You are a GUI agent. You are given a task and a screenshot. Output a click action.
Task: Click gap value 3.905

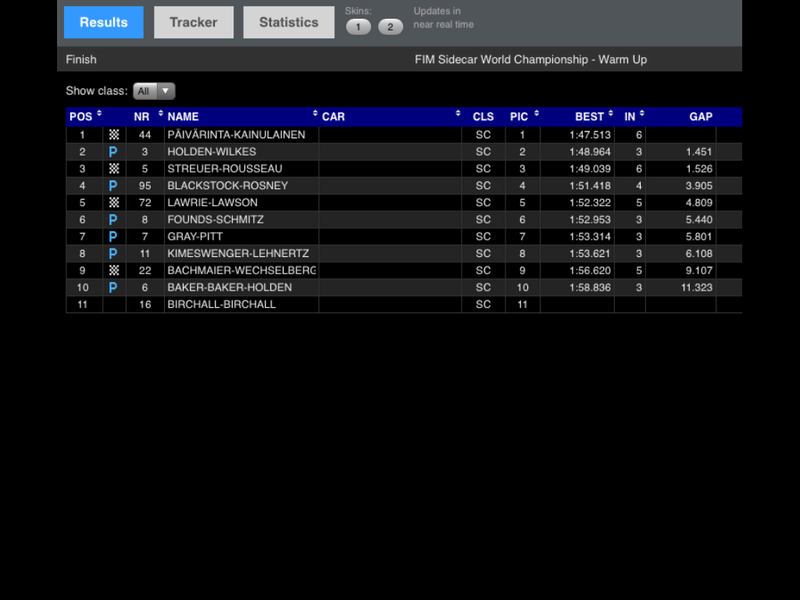pyautogui.click(x=699, y=186)
